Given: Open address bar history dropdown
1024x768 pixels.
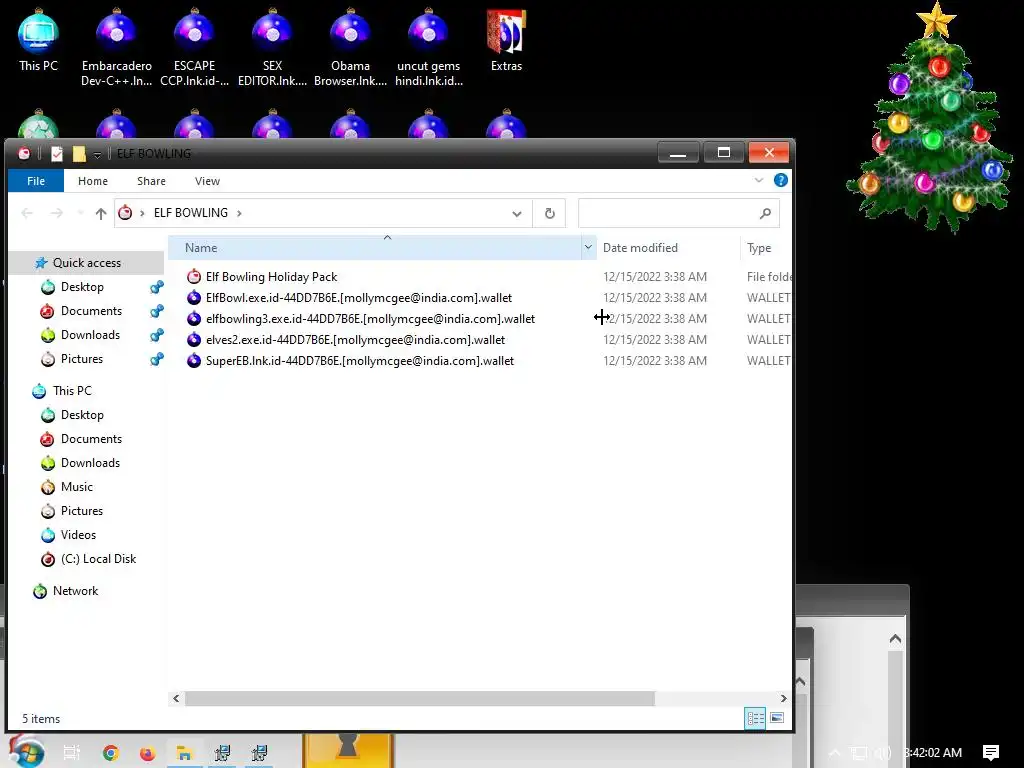Looking at the screenshot, I should [517, 214].
